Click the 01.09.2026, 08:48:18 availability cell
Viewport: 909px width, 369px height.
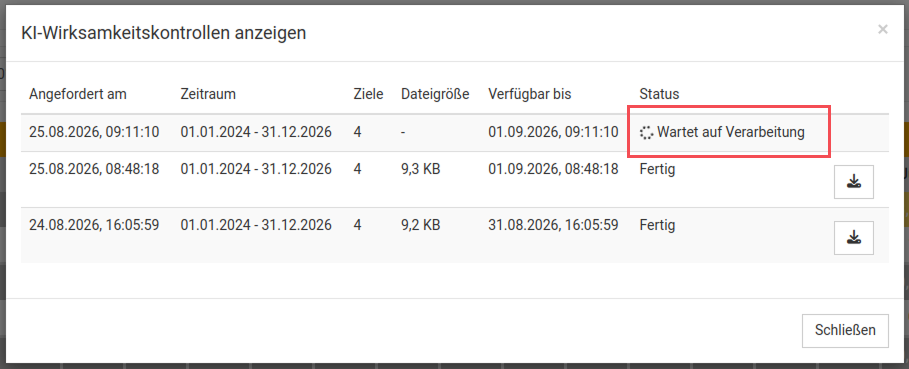coord(553,169)
